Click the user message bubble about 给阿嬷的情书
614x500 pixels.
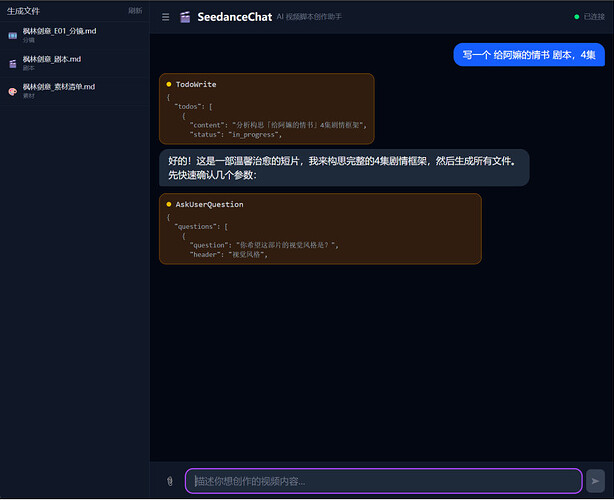pyautogui.click(x=529, y=55)
